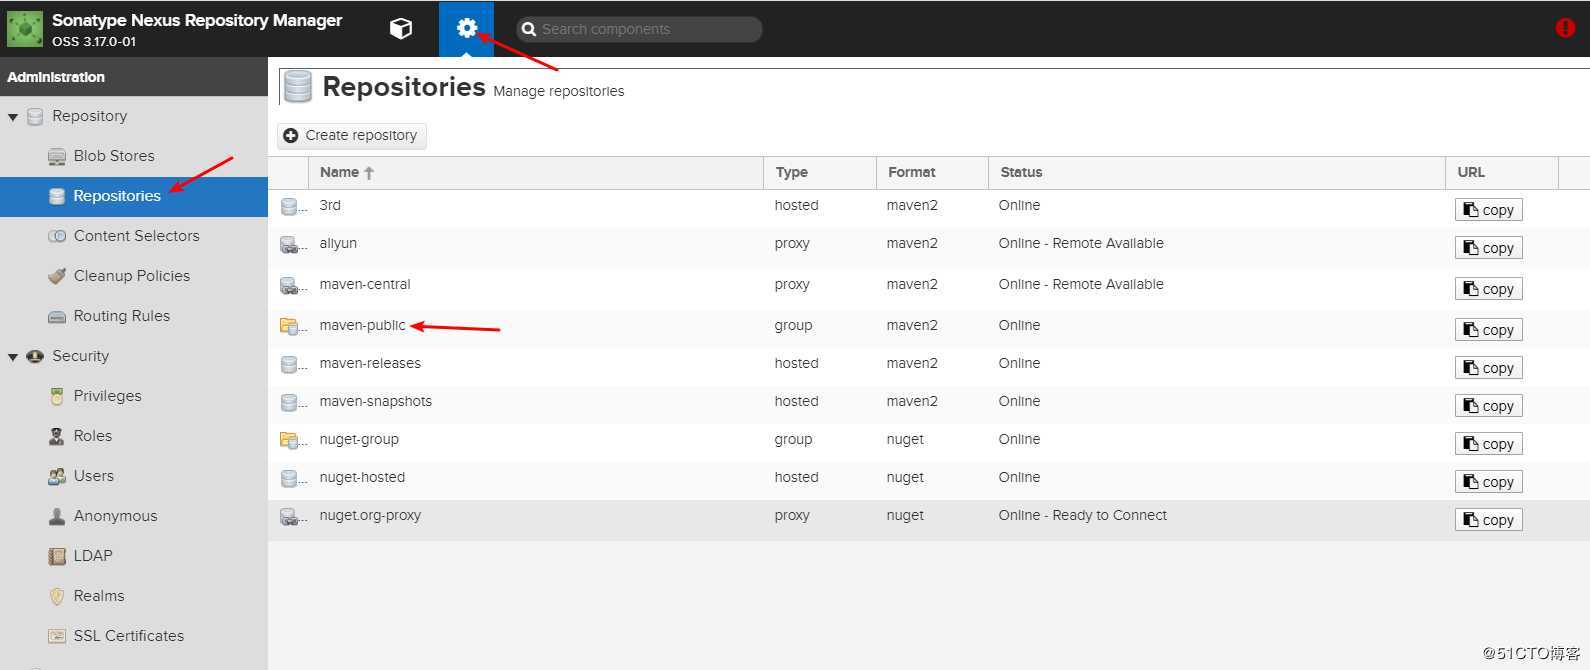
Task: Click the maven-snapshots repository icon
Action: (290, 403)
